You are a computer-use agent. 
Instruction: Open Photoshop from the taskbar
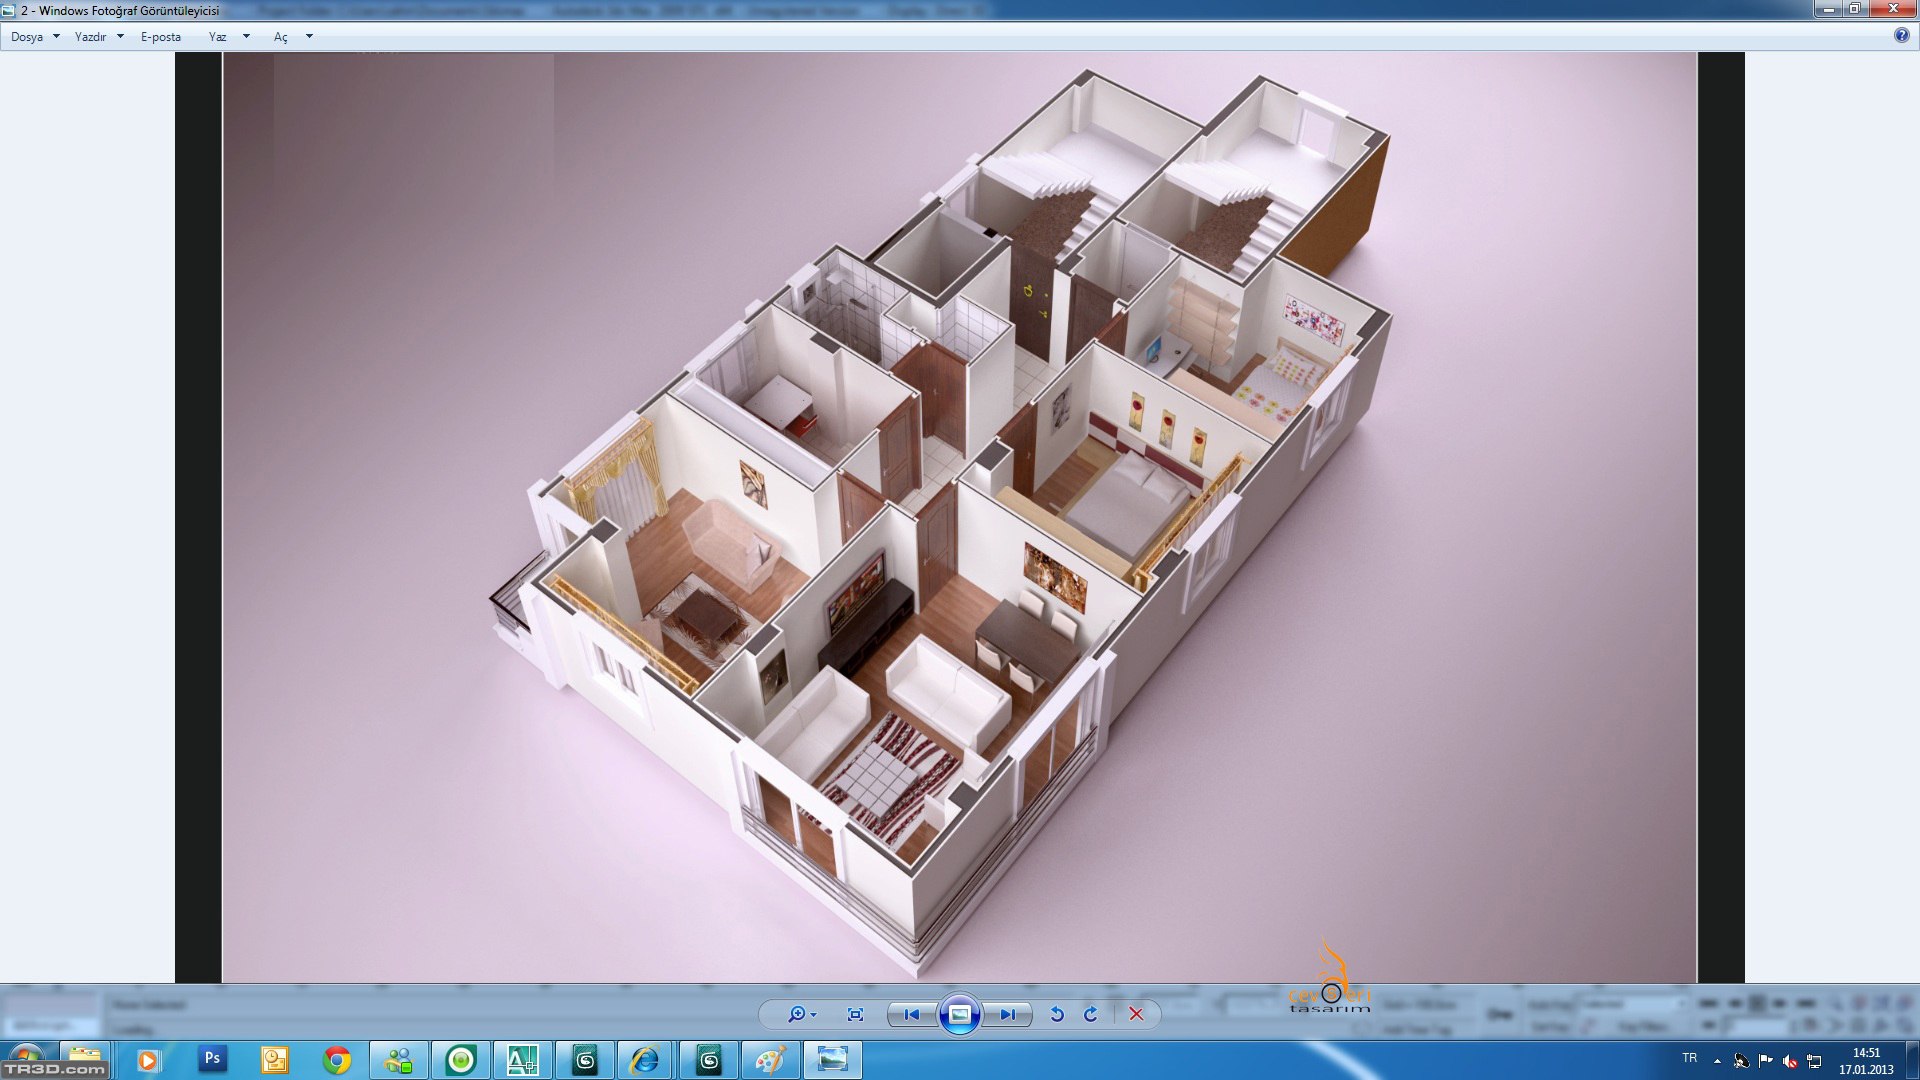tap(212, 1059)
